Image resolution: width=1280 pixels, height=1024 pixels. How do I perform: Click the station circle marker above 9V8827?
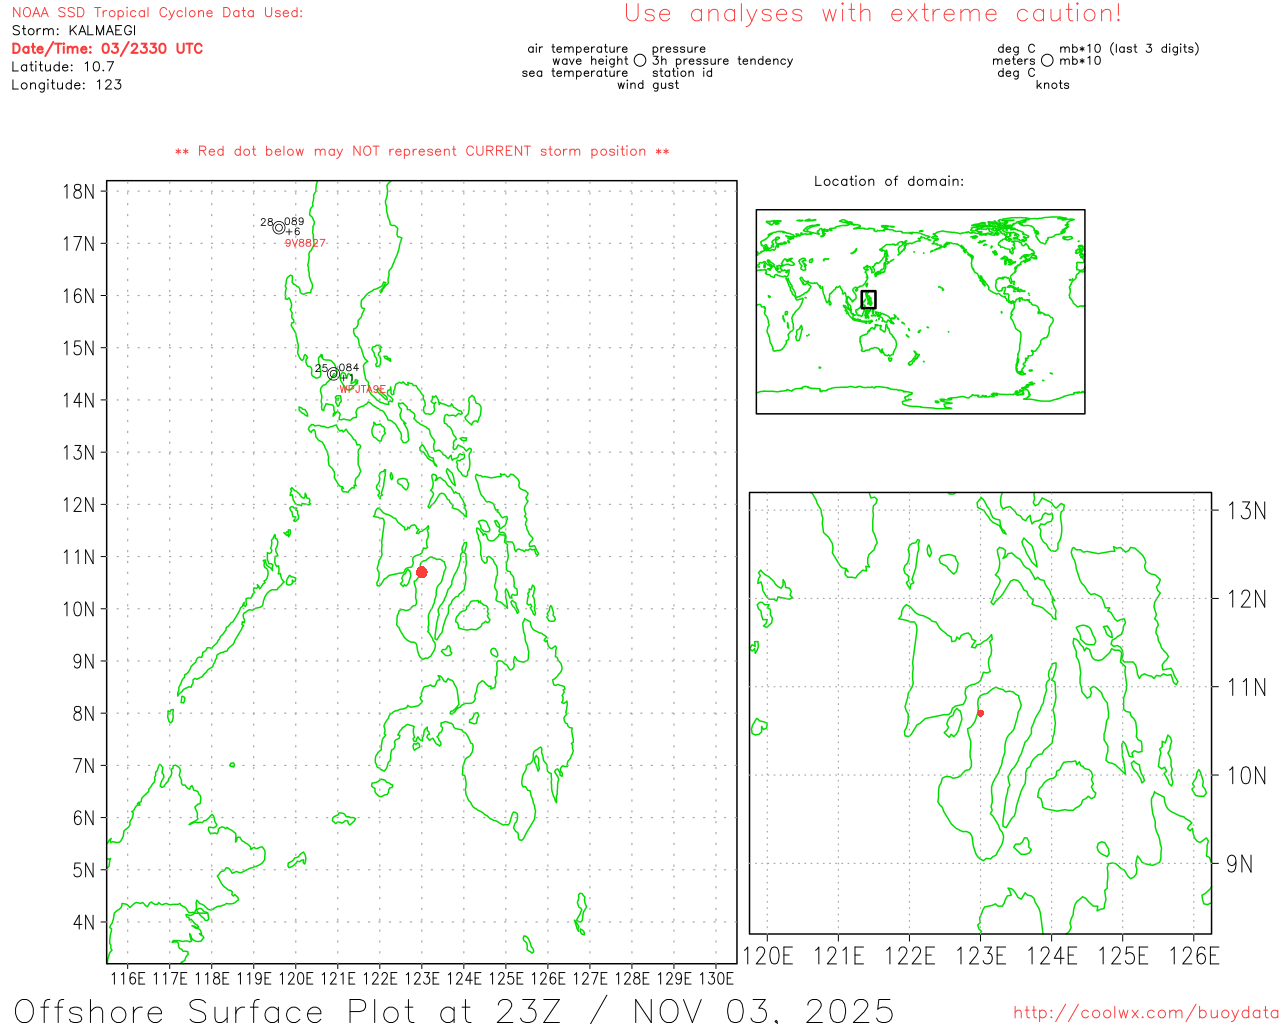(x=279, y=228)
